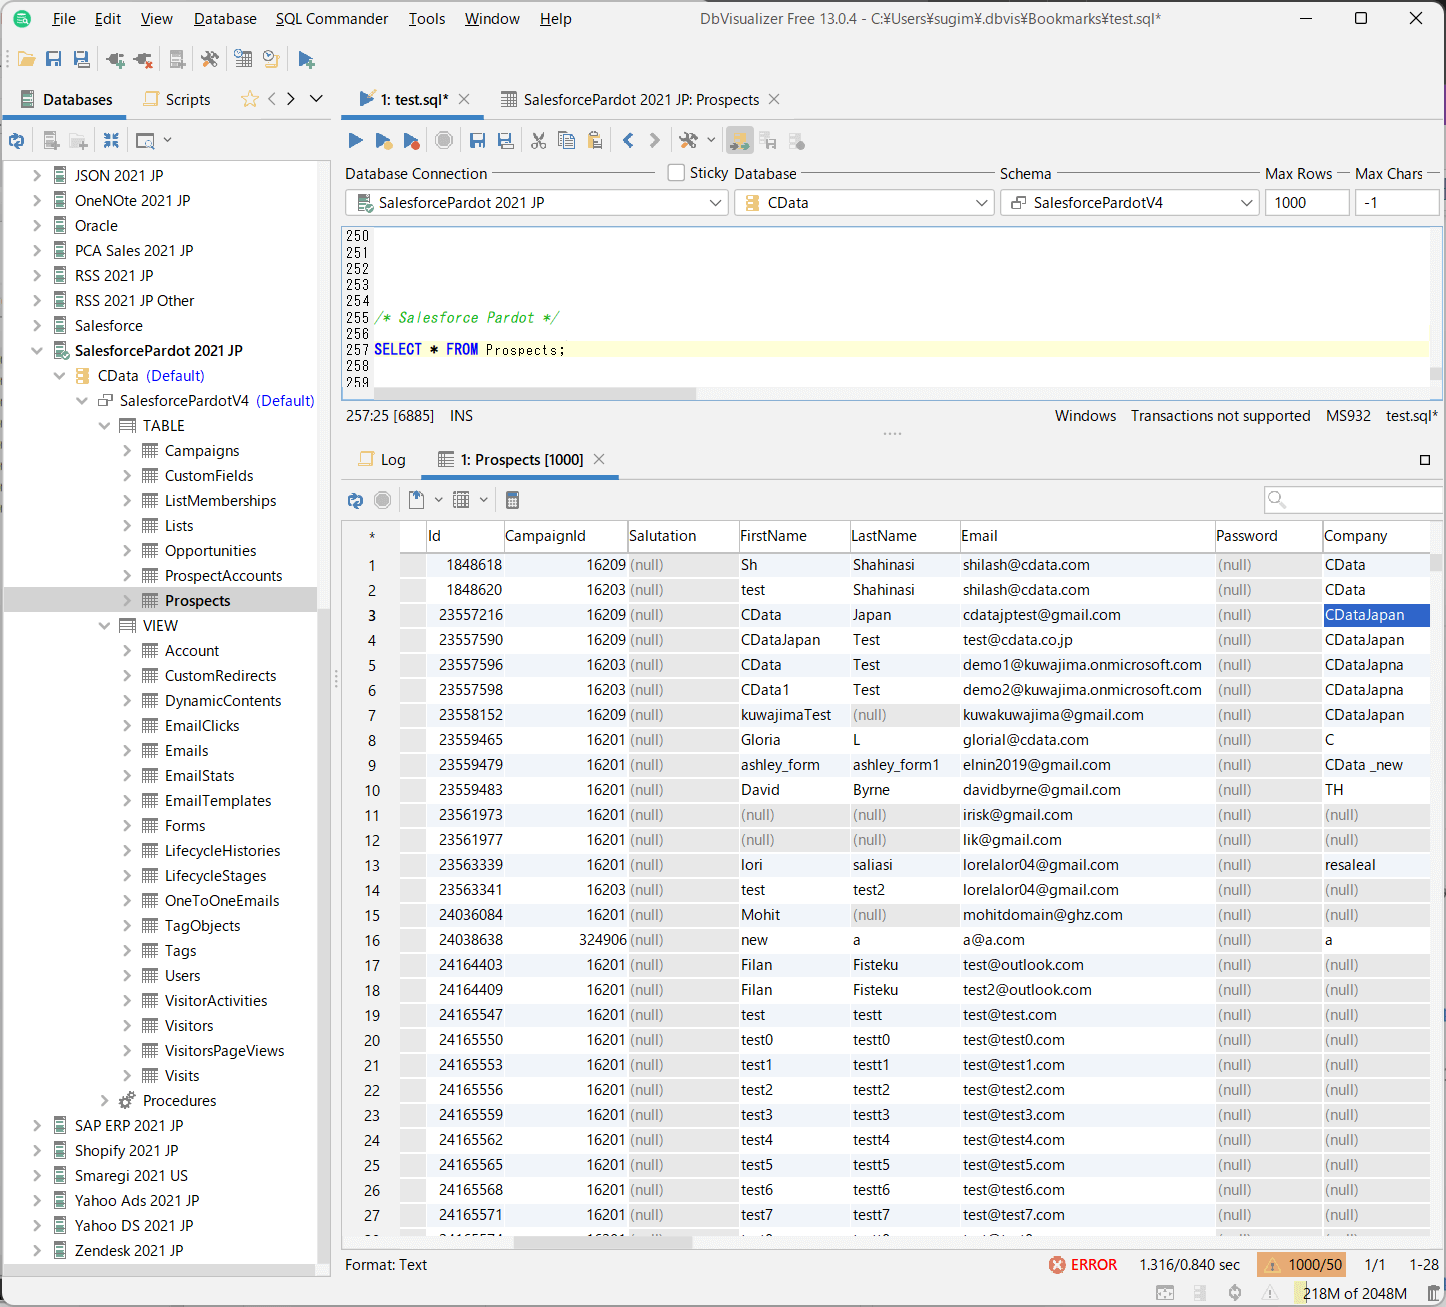Click the red ERROR status indicator
This screenshot has height=1307, width=1446.
tap(1083, 1265)
